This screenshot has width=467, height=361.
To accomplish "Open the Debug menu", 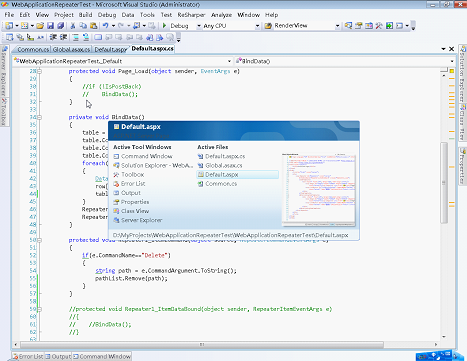I will coord(107,15).
